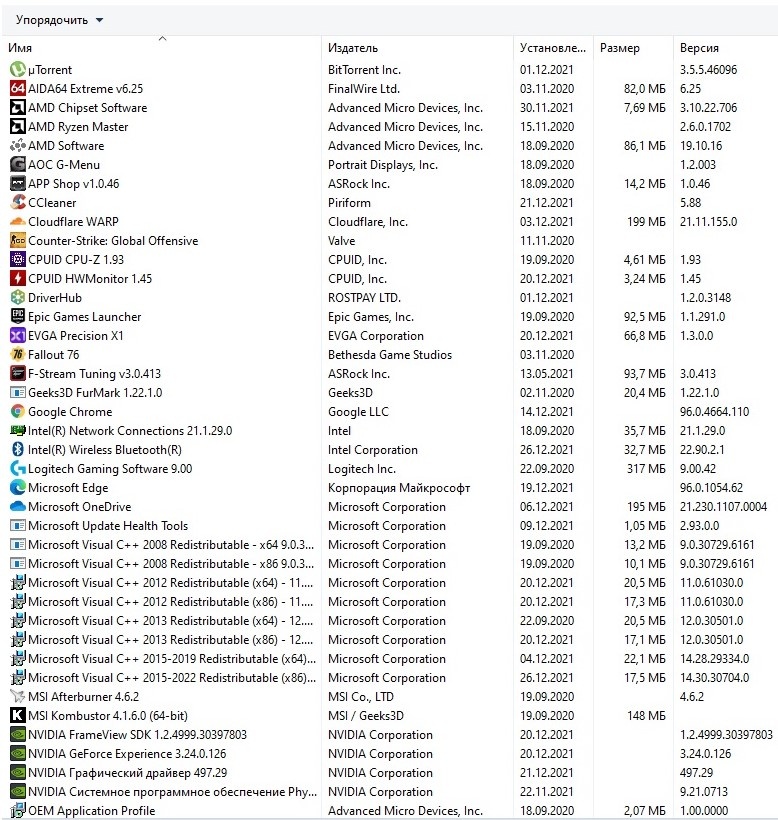Screen dimensions: 778x820
Task: Click the CPUID HWMonitor icon
Action: click(18, 279)
